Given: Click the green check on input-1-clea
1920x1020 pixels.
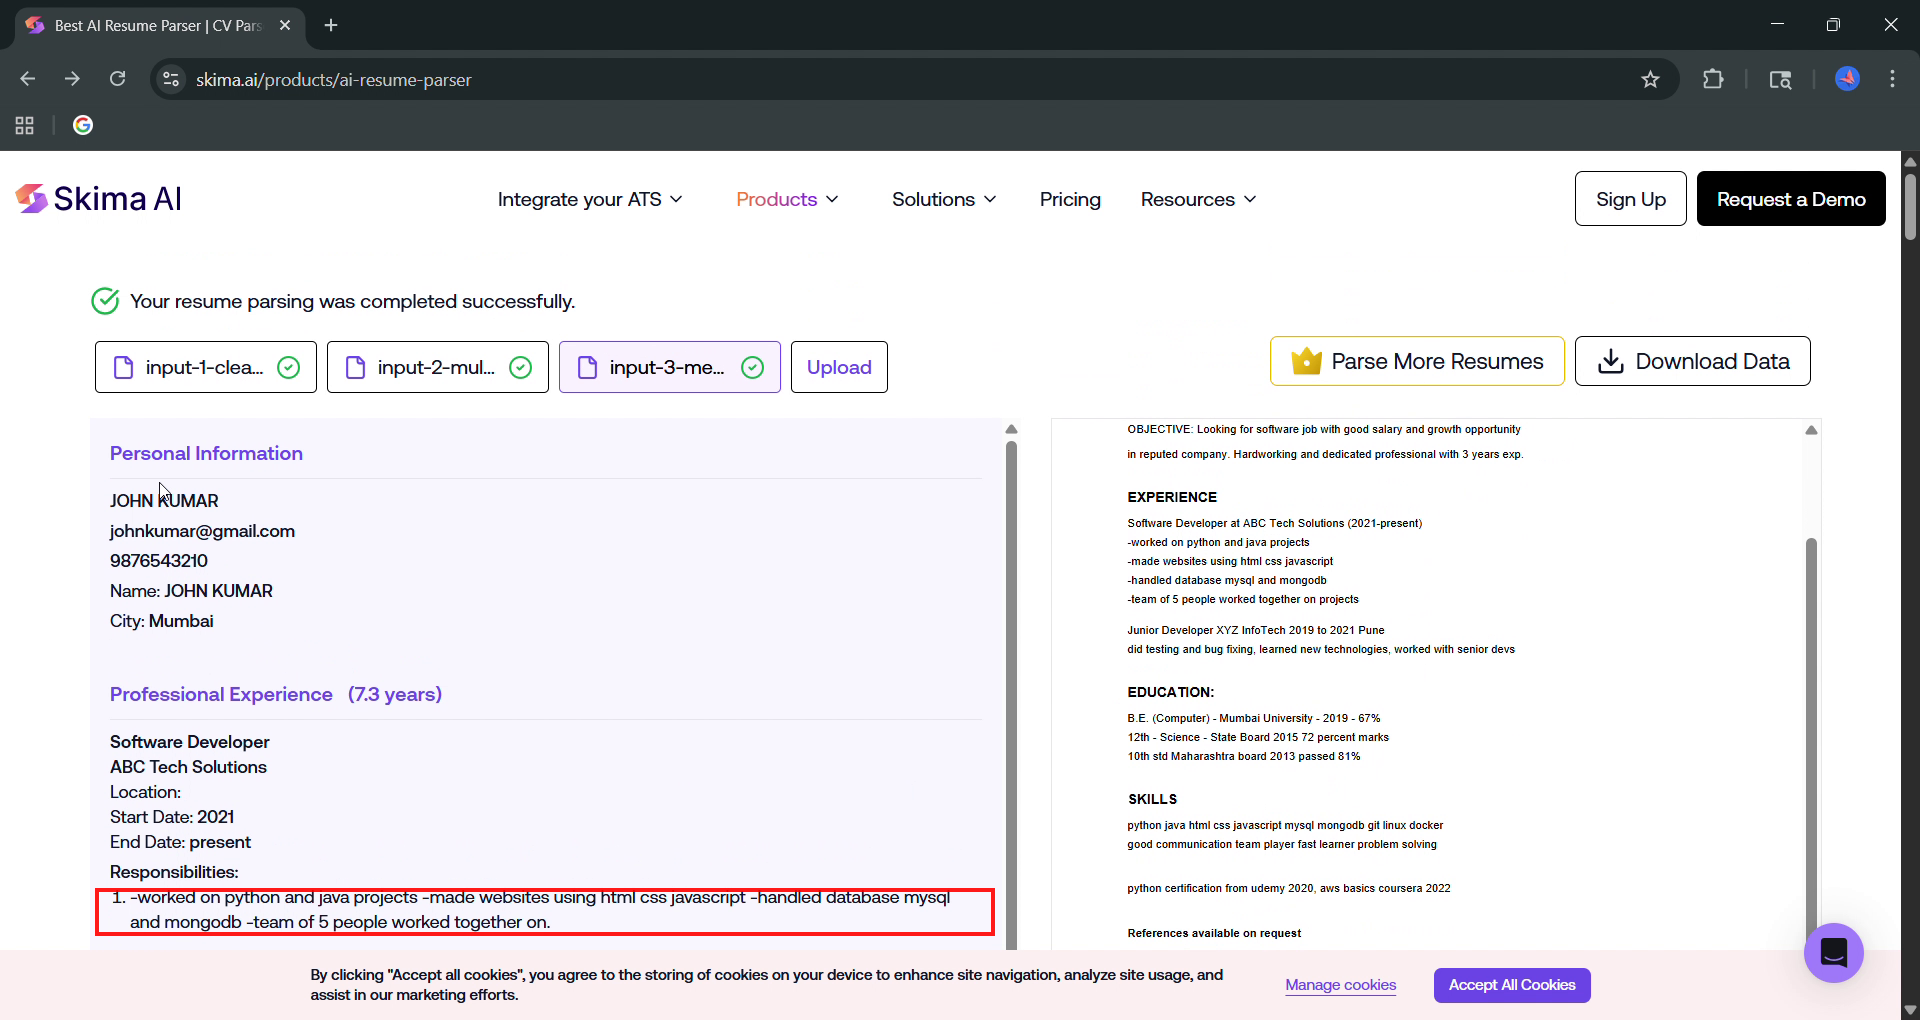Looking at the screenshot, I should pos(288,367).
